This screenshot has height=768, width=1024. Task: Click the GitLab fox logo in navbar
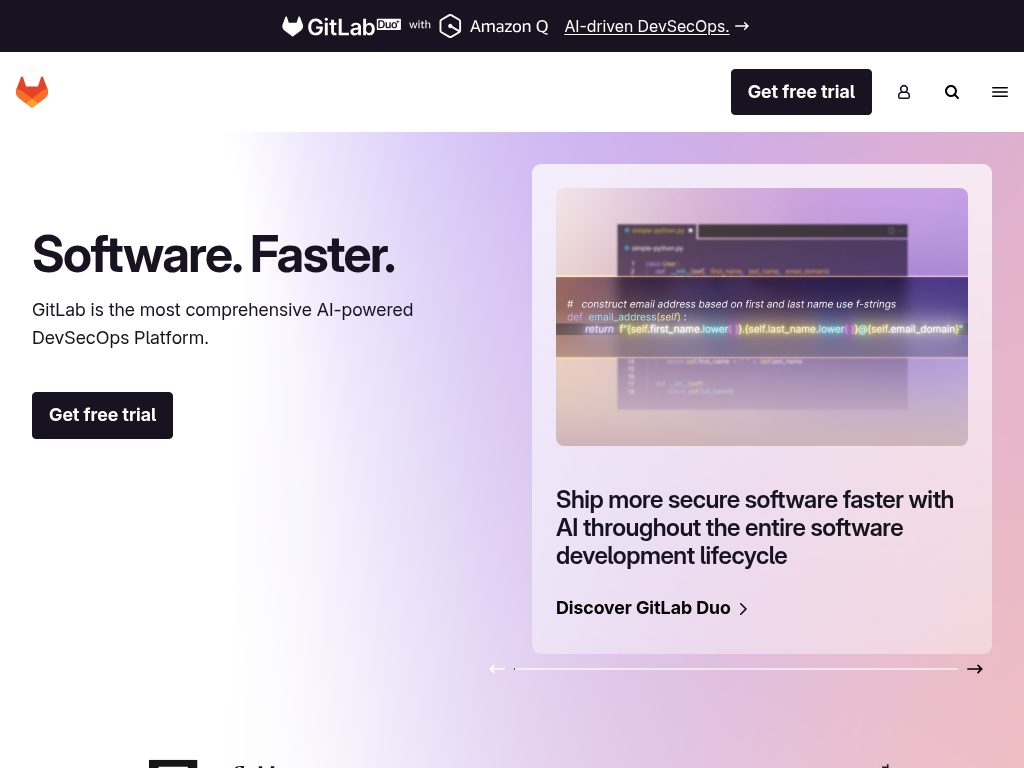click(32, 92)
